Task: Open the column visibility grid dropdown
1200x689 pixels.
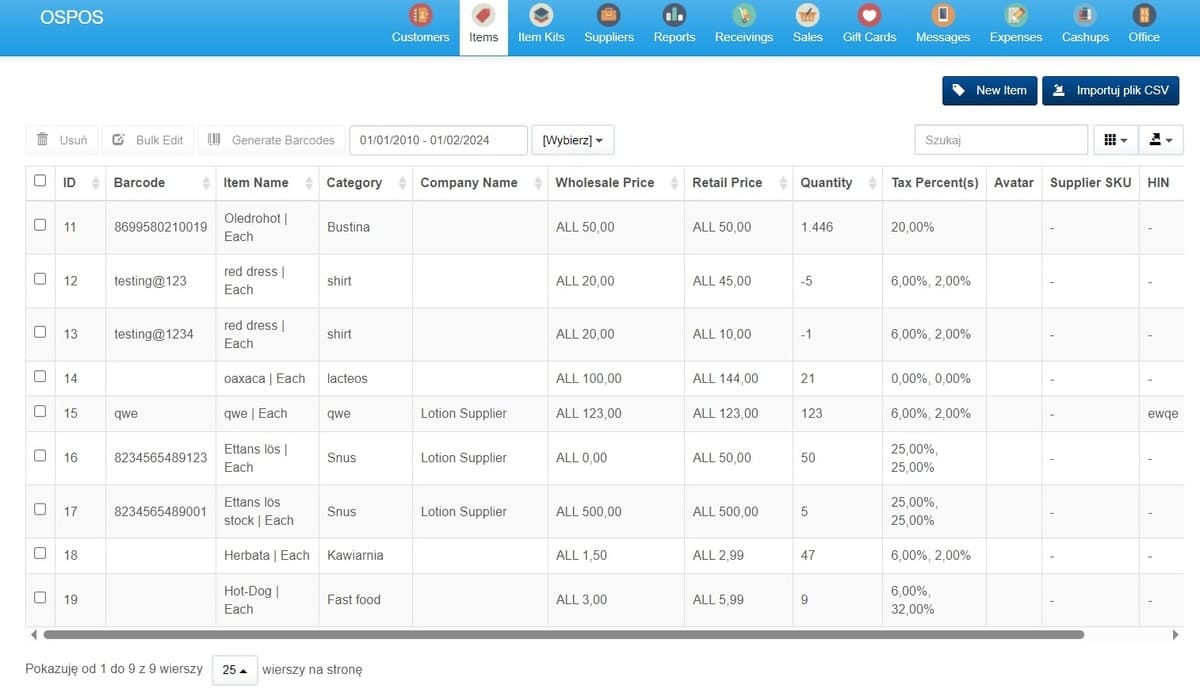Action: (x=1115, y=140)
